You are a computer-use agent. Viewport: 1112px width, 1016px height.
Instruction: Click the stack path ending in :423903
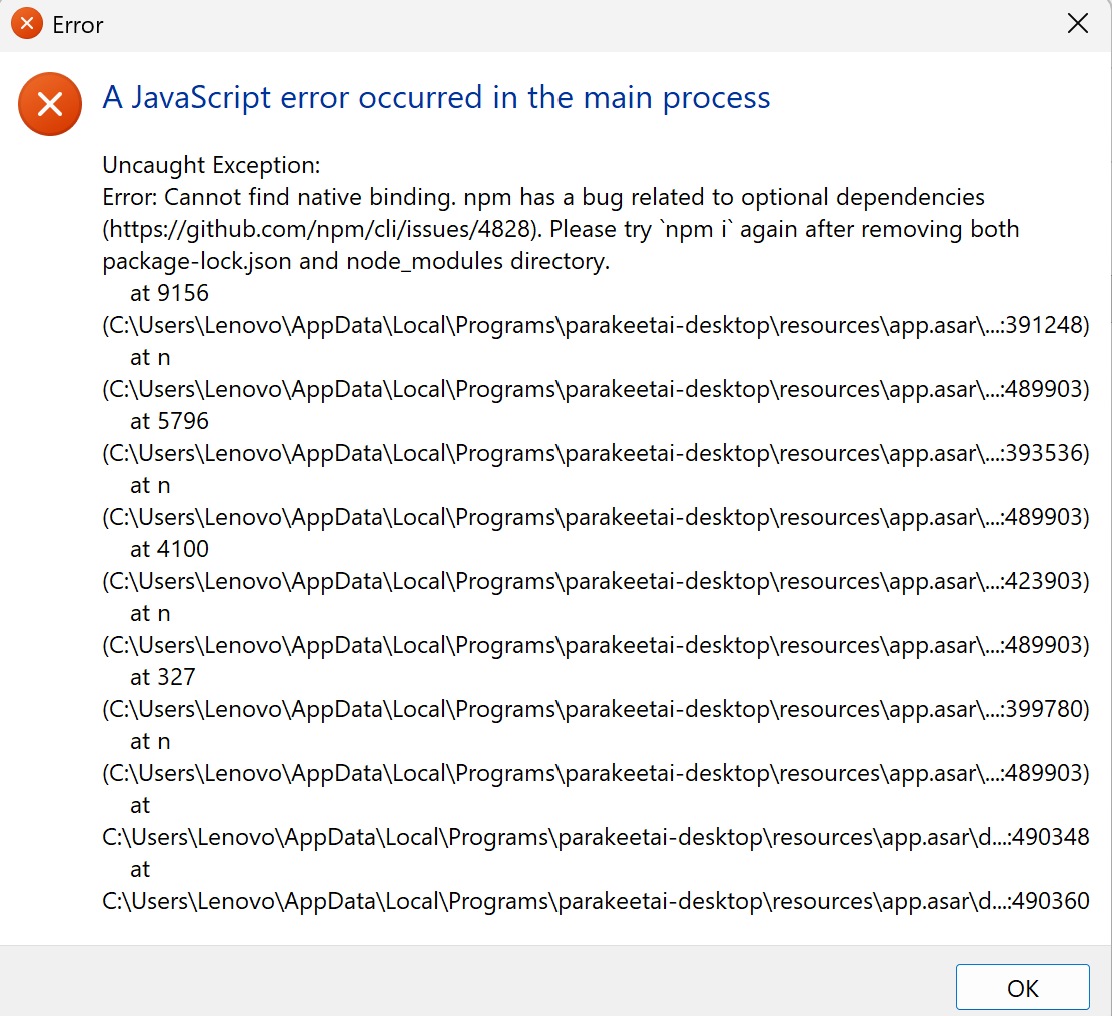point(596,581)
